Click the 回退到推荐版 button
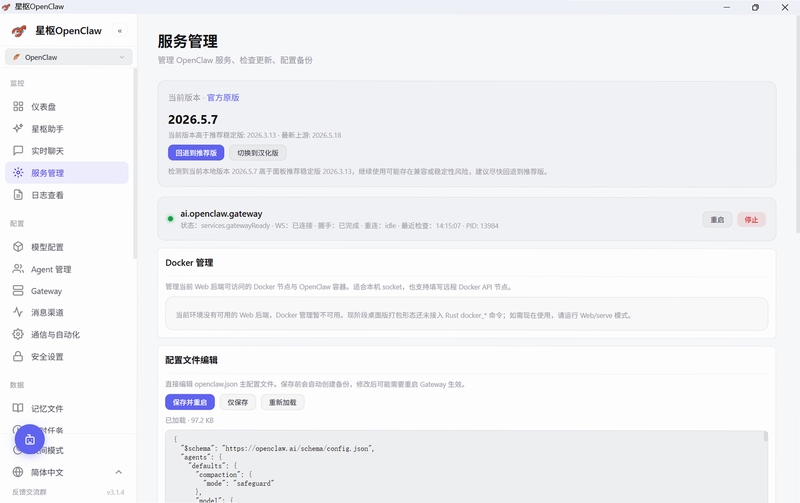The image size is (800, 503). click(196, 153)
